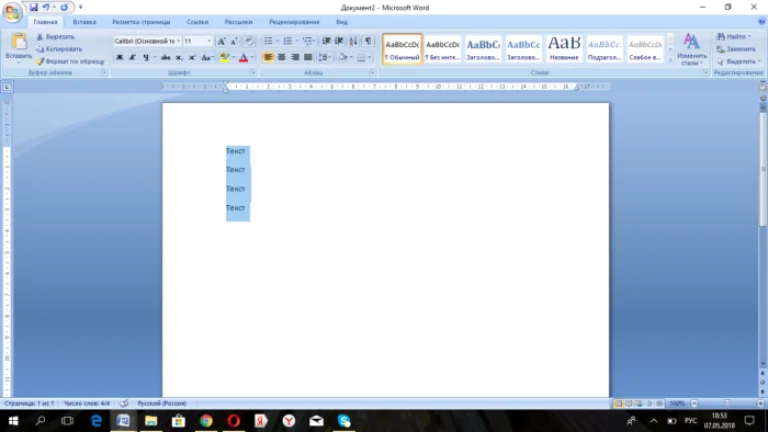Image resolution: width=768 pixels, height=432 pixels.
Task: Apply Обычный (Normal) style
Action: 402,49
